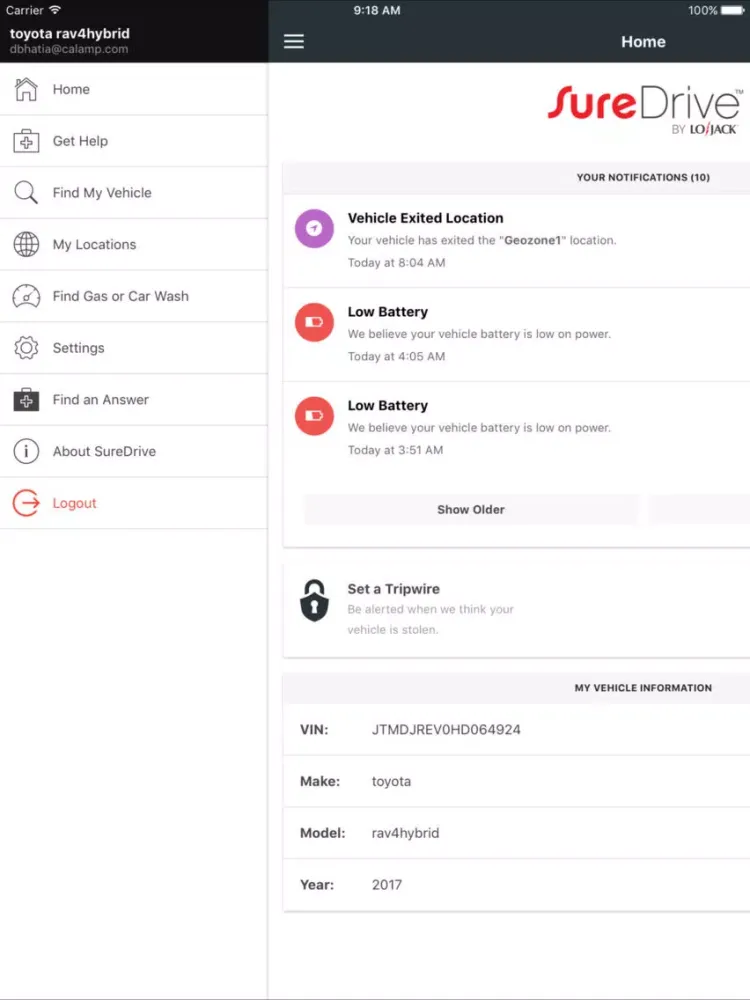Open Find an Answer menu item
The image size is (750, 1000).
click(134, 400)
